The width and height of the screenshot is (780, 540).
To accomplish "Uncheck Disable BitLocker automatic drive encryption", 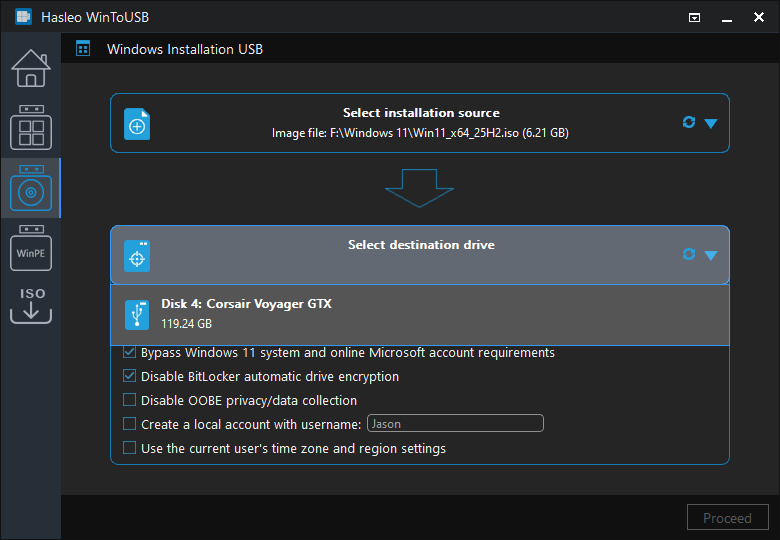I will [129, 376].
